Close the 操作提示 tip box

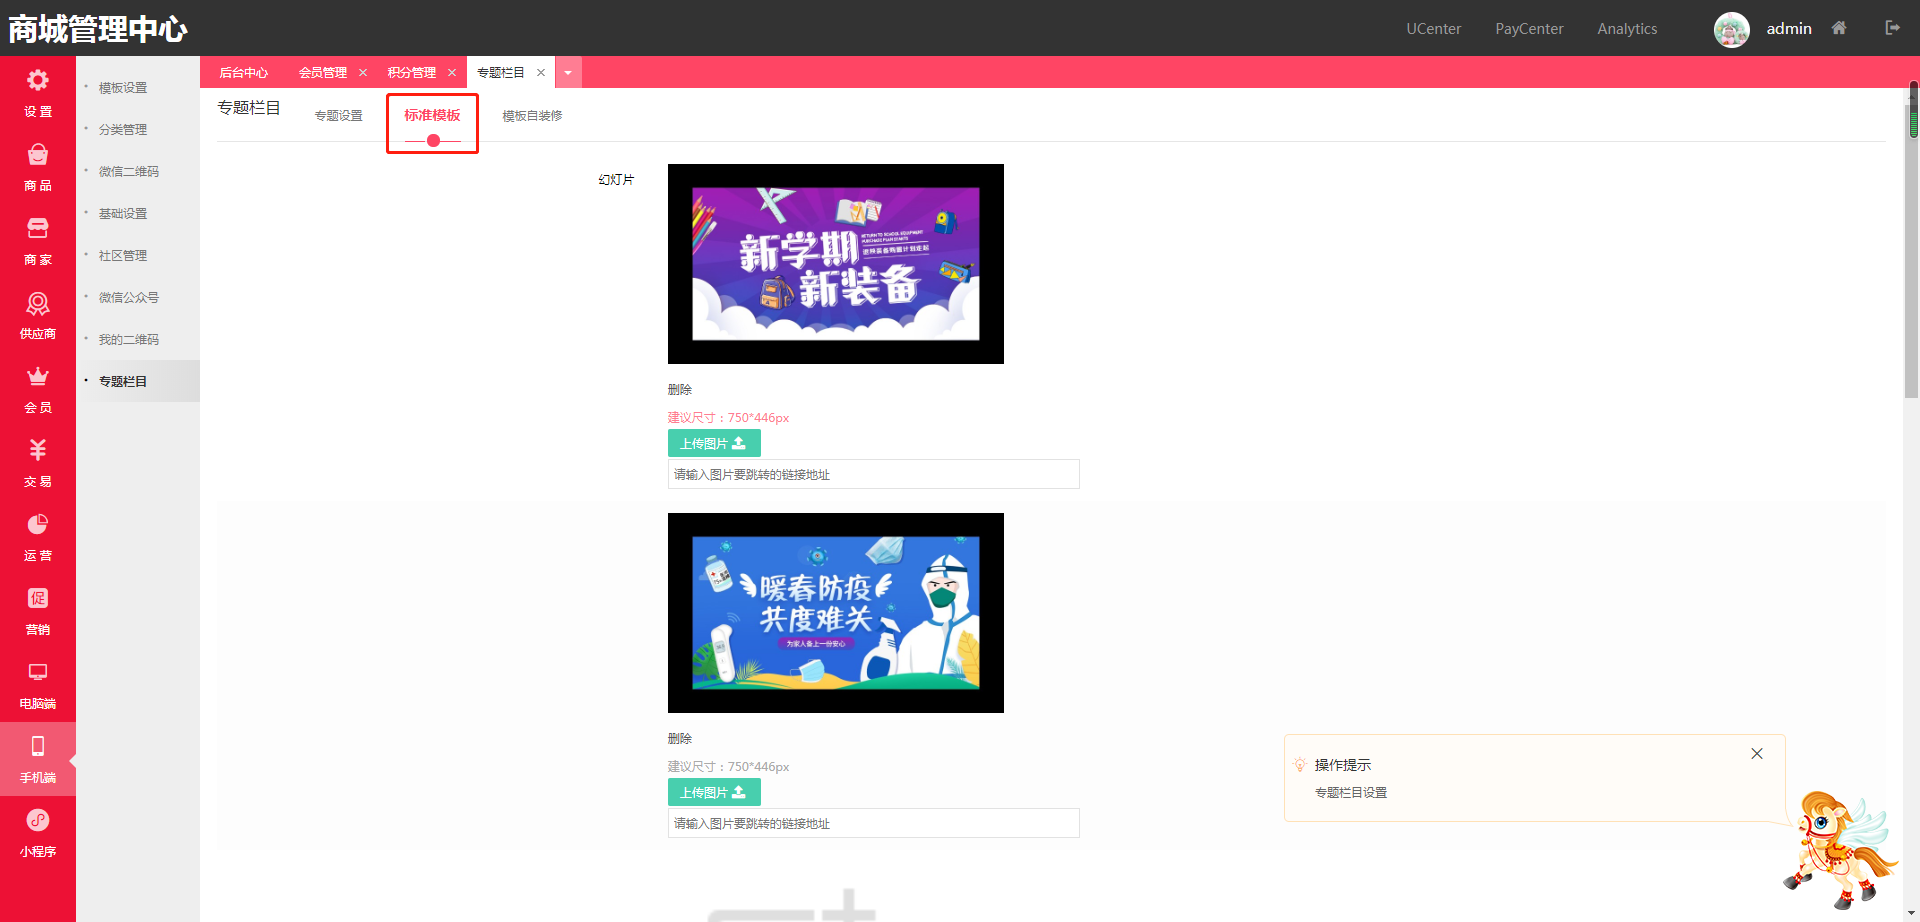coord(1757,754)
